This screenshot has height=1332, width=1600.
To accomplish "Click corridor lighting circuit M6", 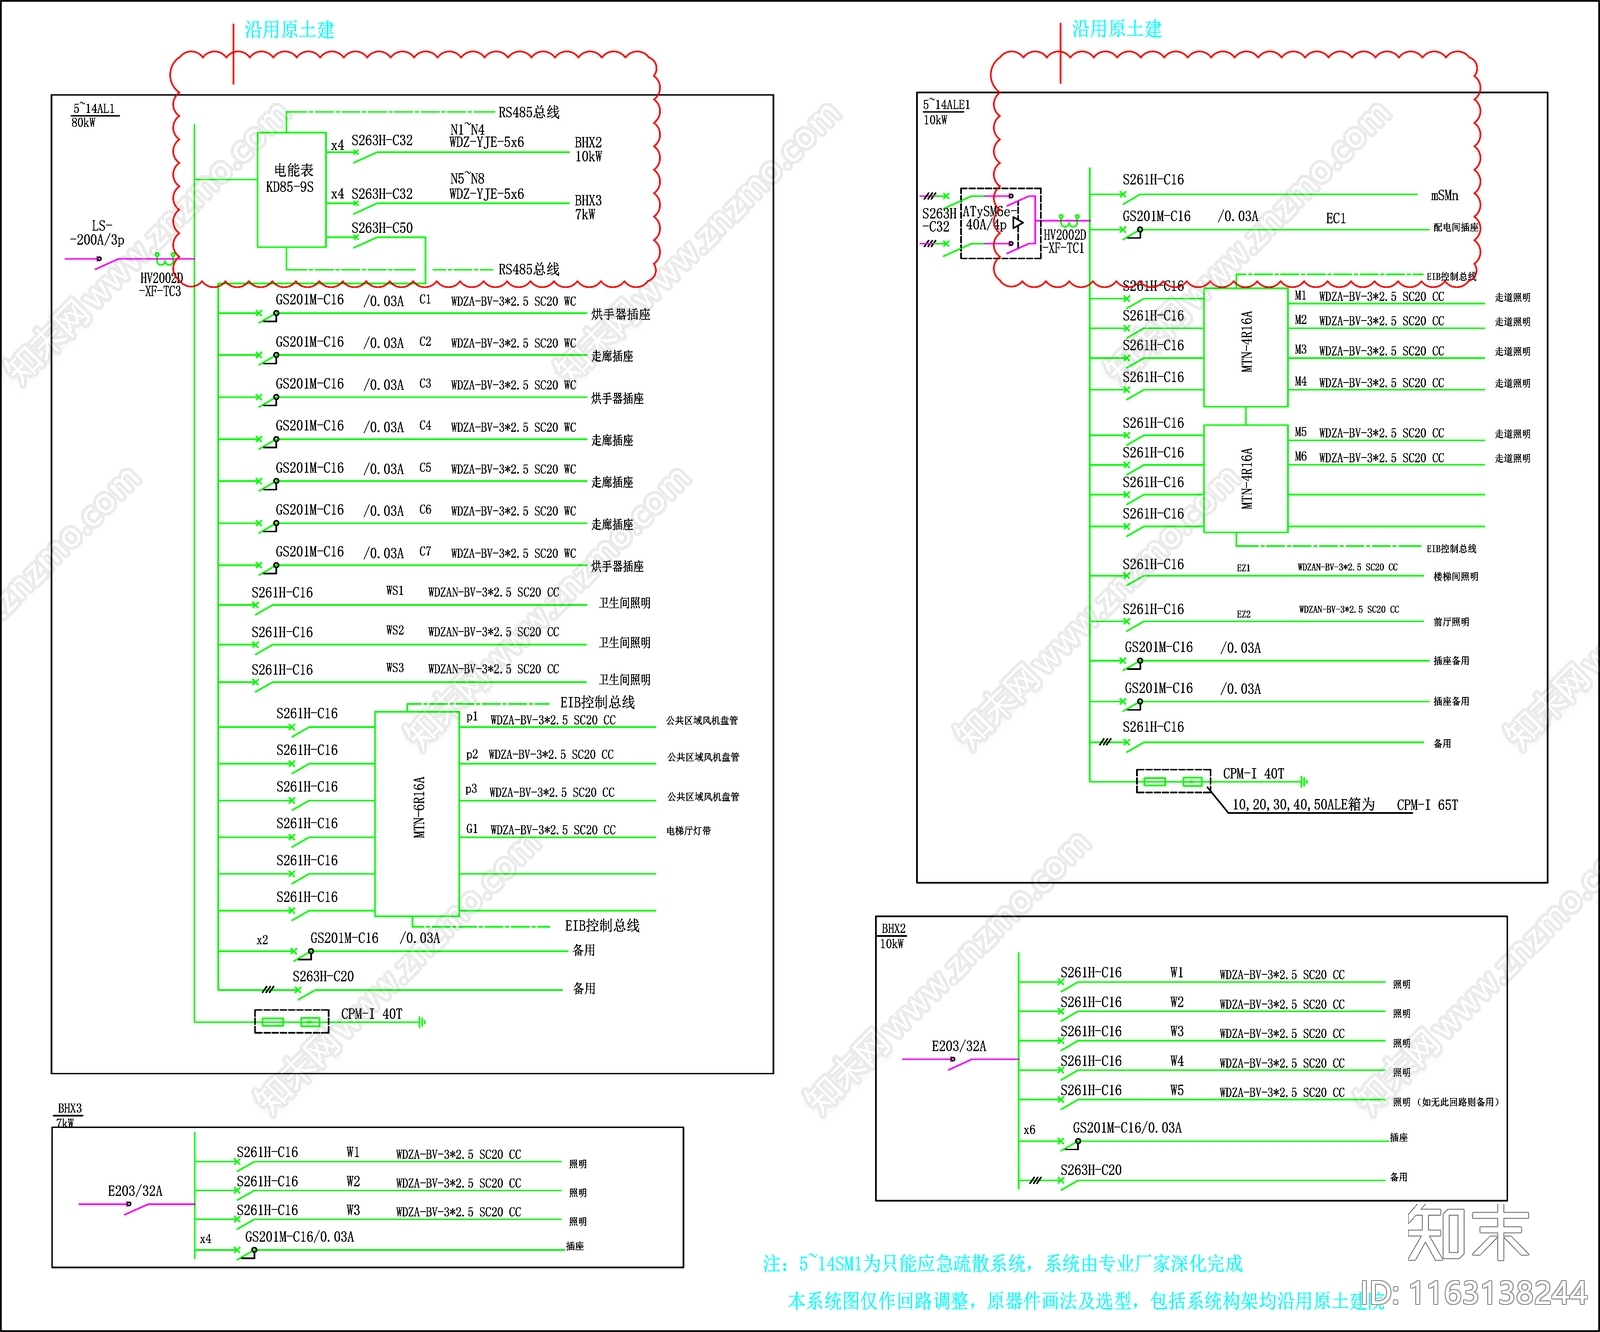I will 1300,456.
